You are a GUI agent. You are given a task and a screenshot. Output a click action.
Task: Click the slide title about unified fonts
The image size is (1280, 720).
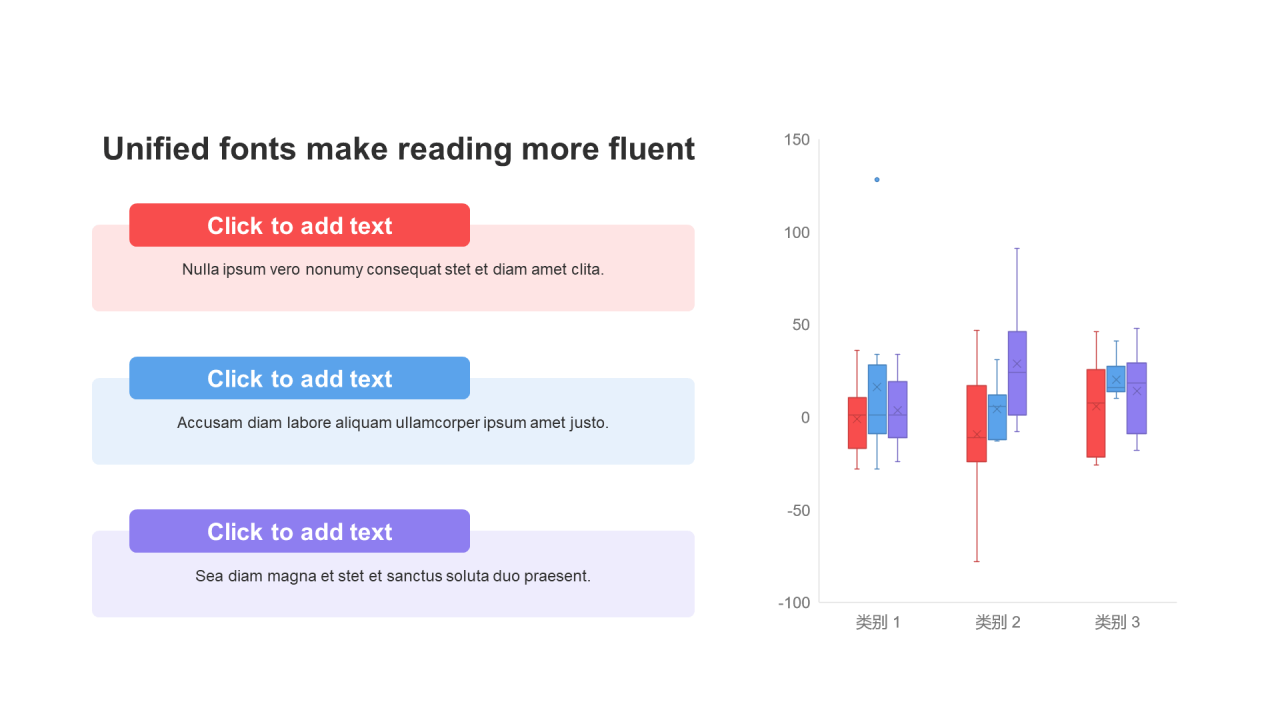(x=398, y=149)
